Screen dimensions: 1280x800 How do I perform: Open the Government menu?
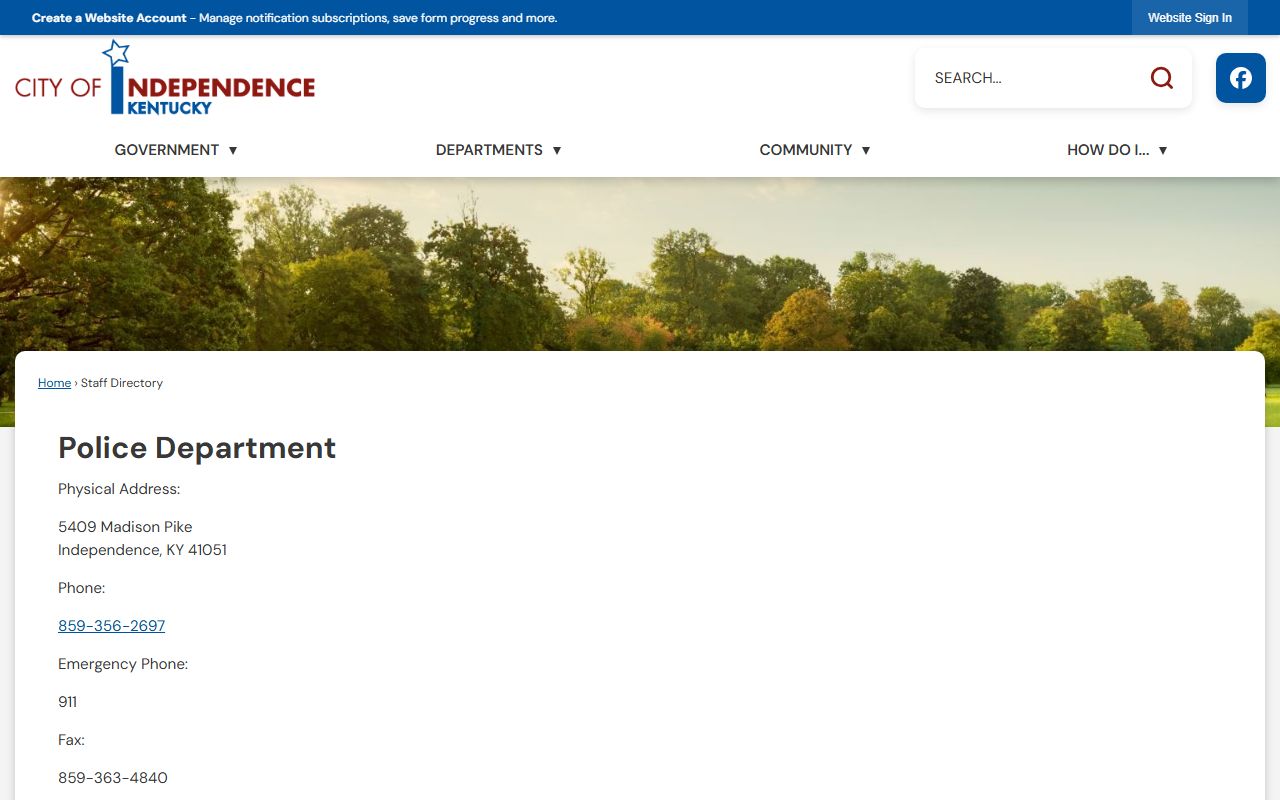[x=166, y=150]
